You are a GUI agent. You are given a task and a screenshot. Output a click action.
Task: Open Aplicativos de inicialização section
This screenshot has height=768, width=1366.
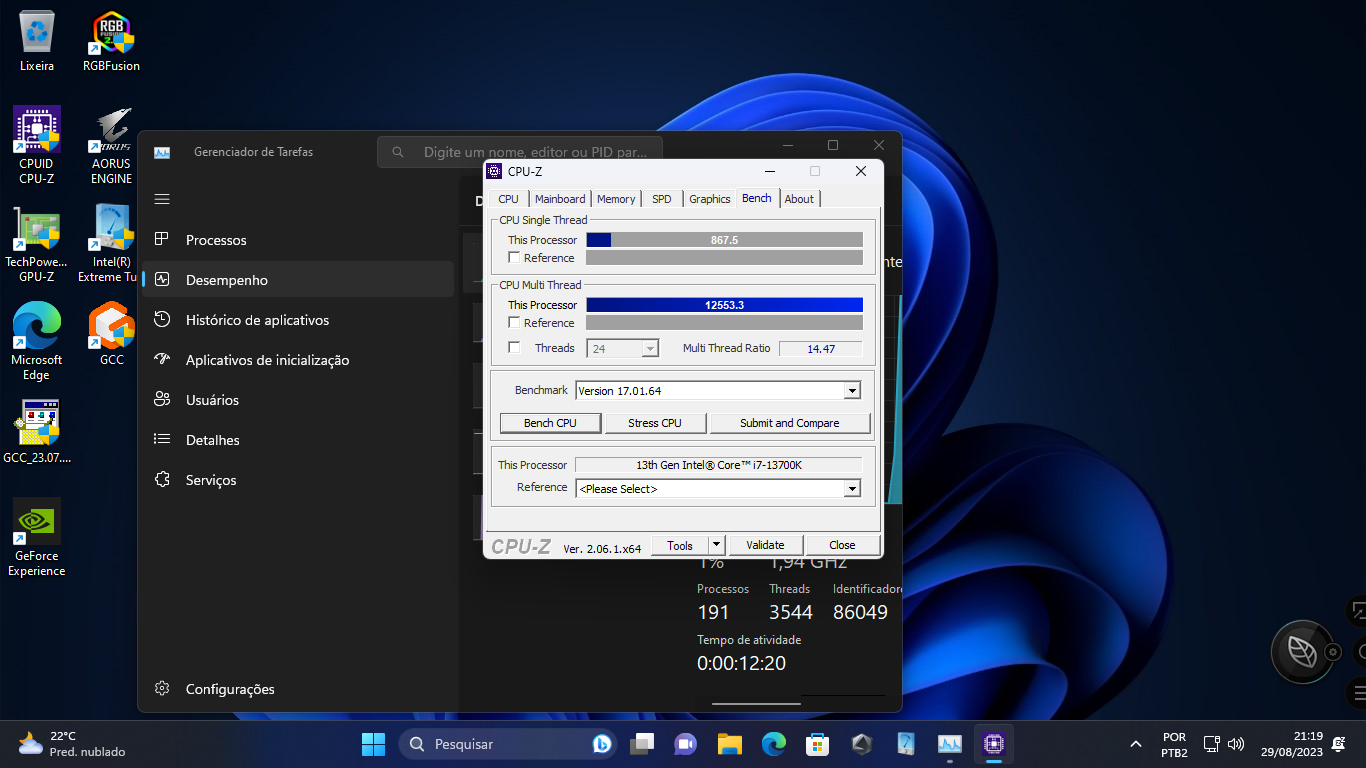[298, 360]
